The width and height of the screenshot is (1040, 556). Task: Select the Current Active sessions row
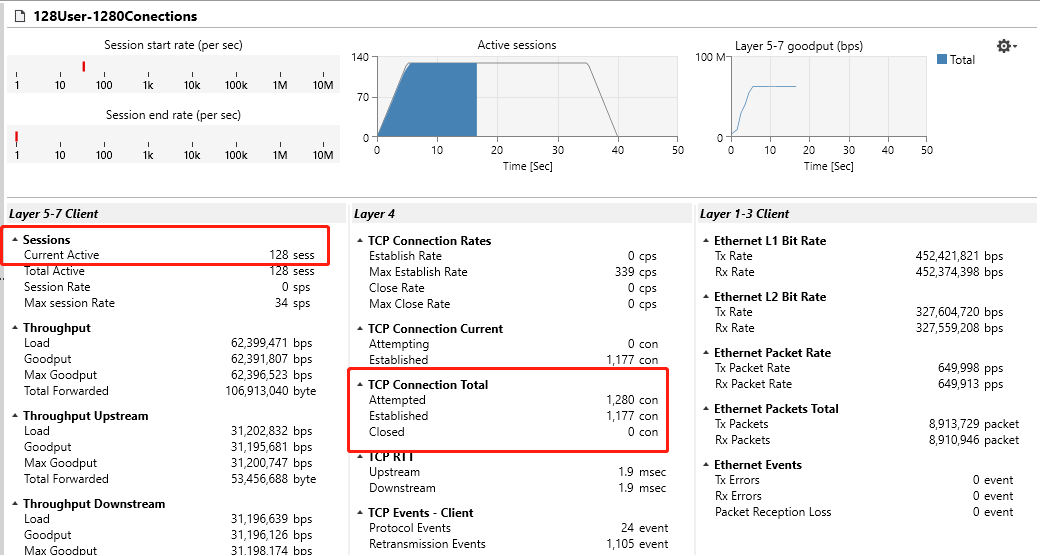(169, 255)
